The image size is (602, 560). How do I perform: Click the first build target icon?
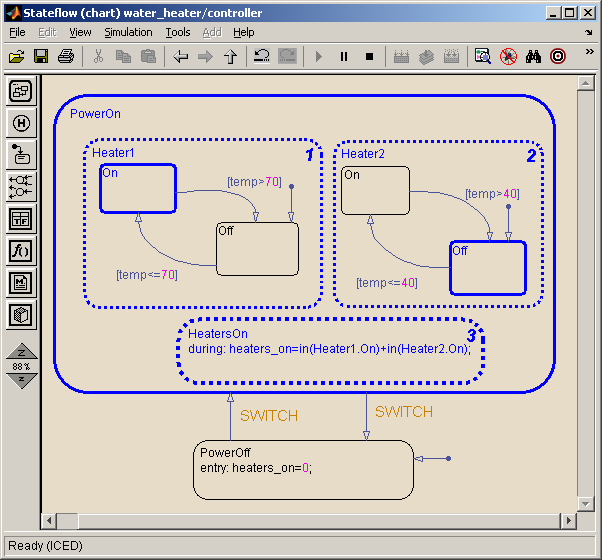click(401, 57)
